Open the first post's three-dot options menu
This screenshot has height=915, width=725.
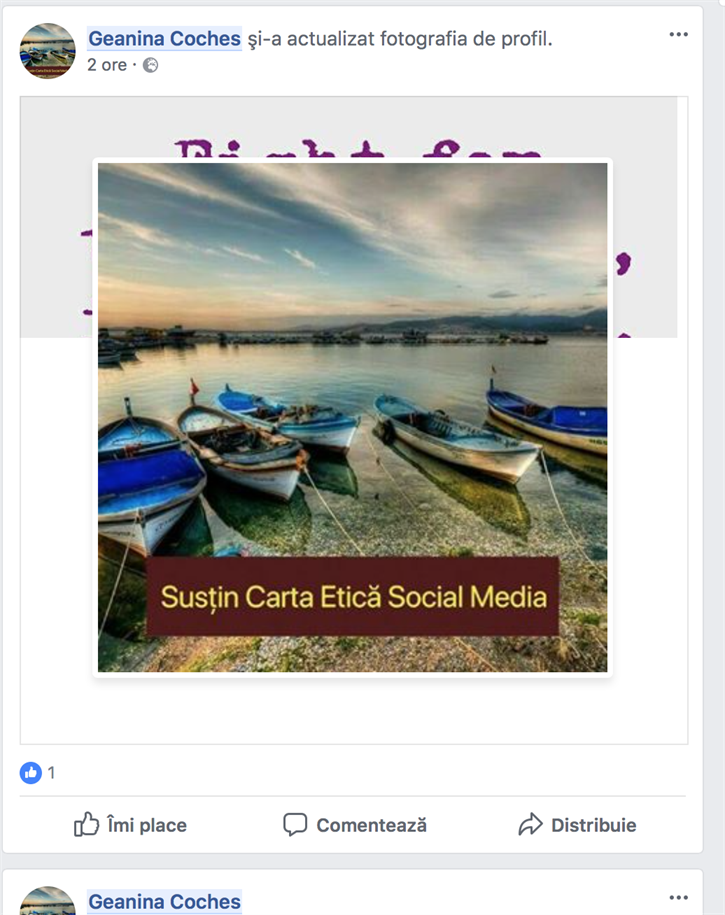pos(678,34)
